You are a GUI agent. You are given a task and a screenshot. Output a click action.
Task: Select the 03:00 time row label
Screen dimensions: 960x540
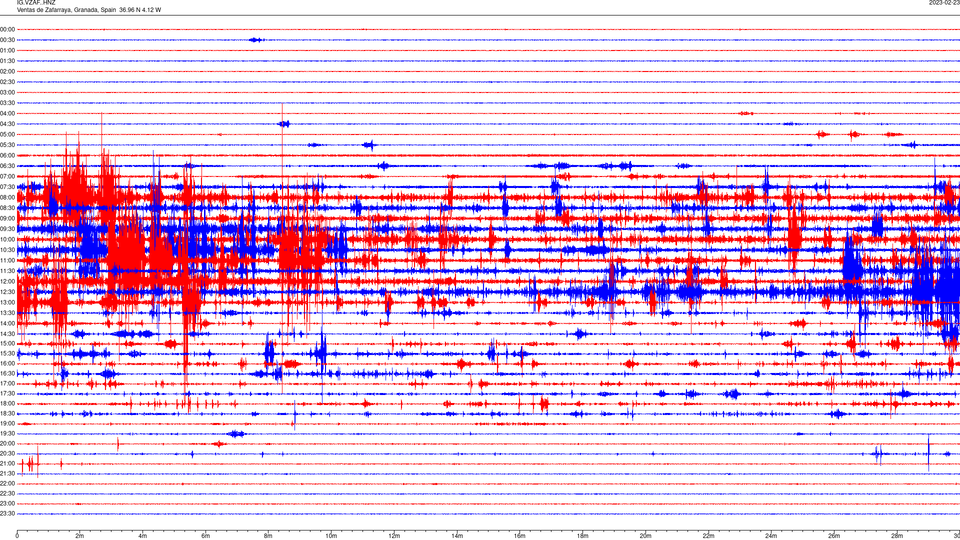pos(7,92)
